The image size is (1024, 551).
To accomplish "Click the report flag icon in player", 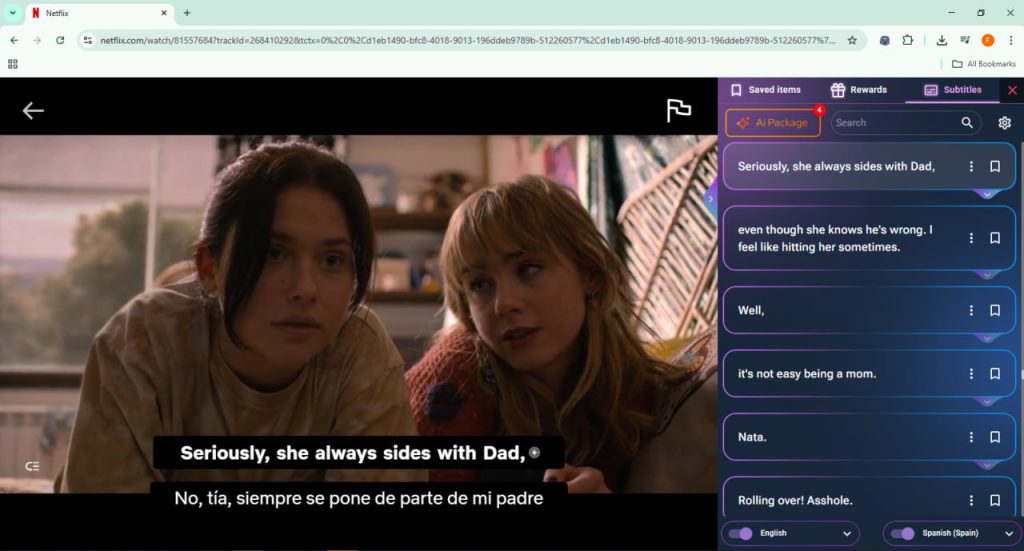I will pyautogui.click(x=679, y=110).
